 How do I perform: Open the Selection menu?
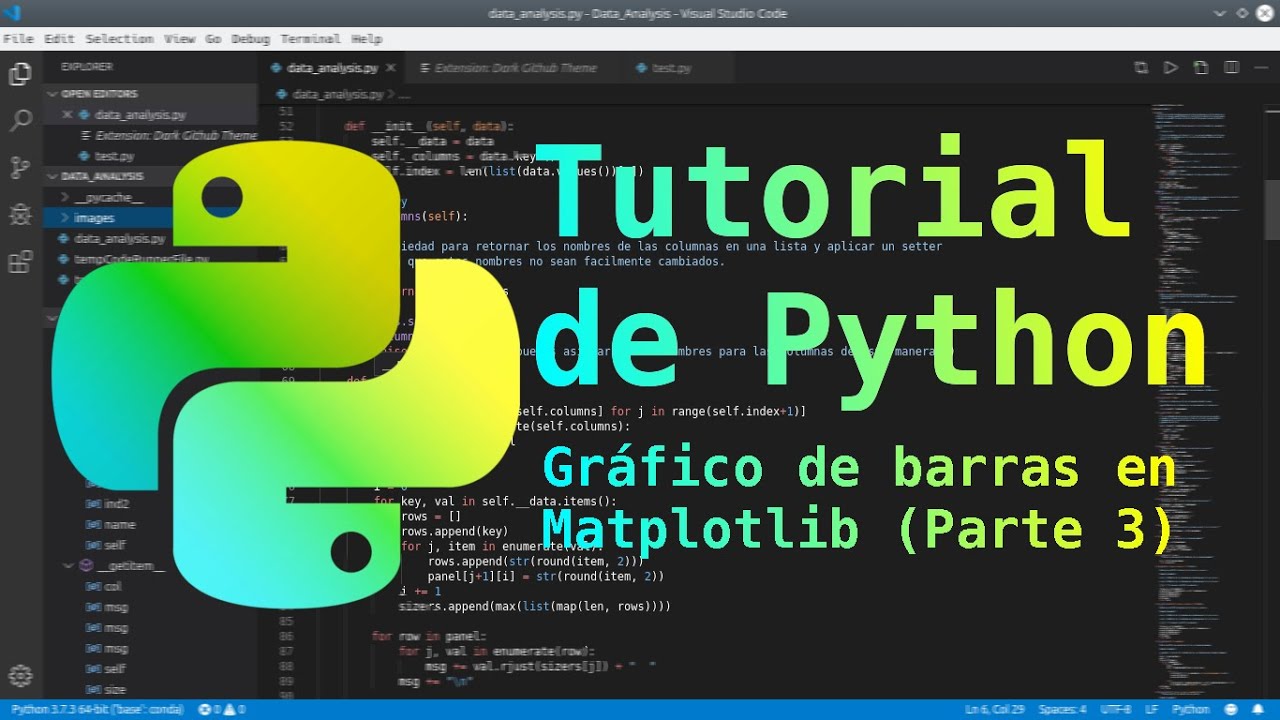(119, 38)
